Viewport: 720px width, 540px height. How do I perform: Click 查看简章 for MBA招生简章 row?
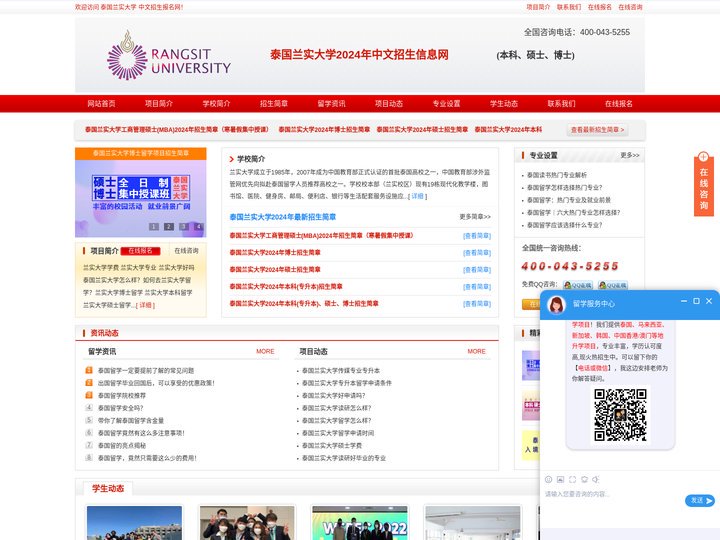pyautogui.click(x=477, y=236)
